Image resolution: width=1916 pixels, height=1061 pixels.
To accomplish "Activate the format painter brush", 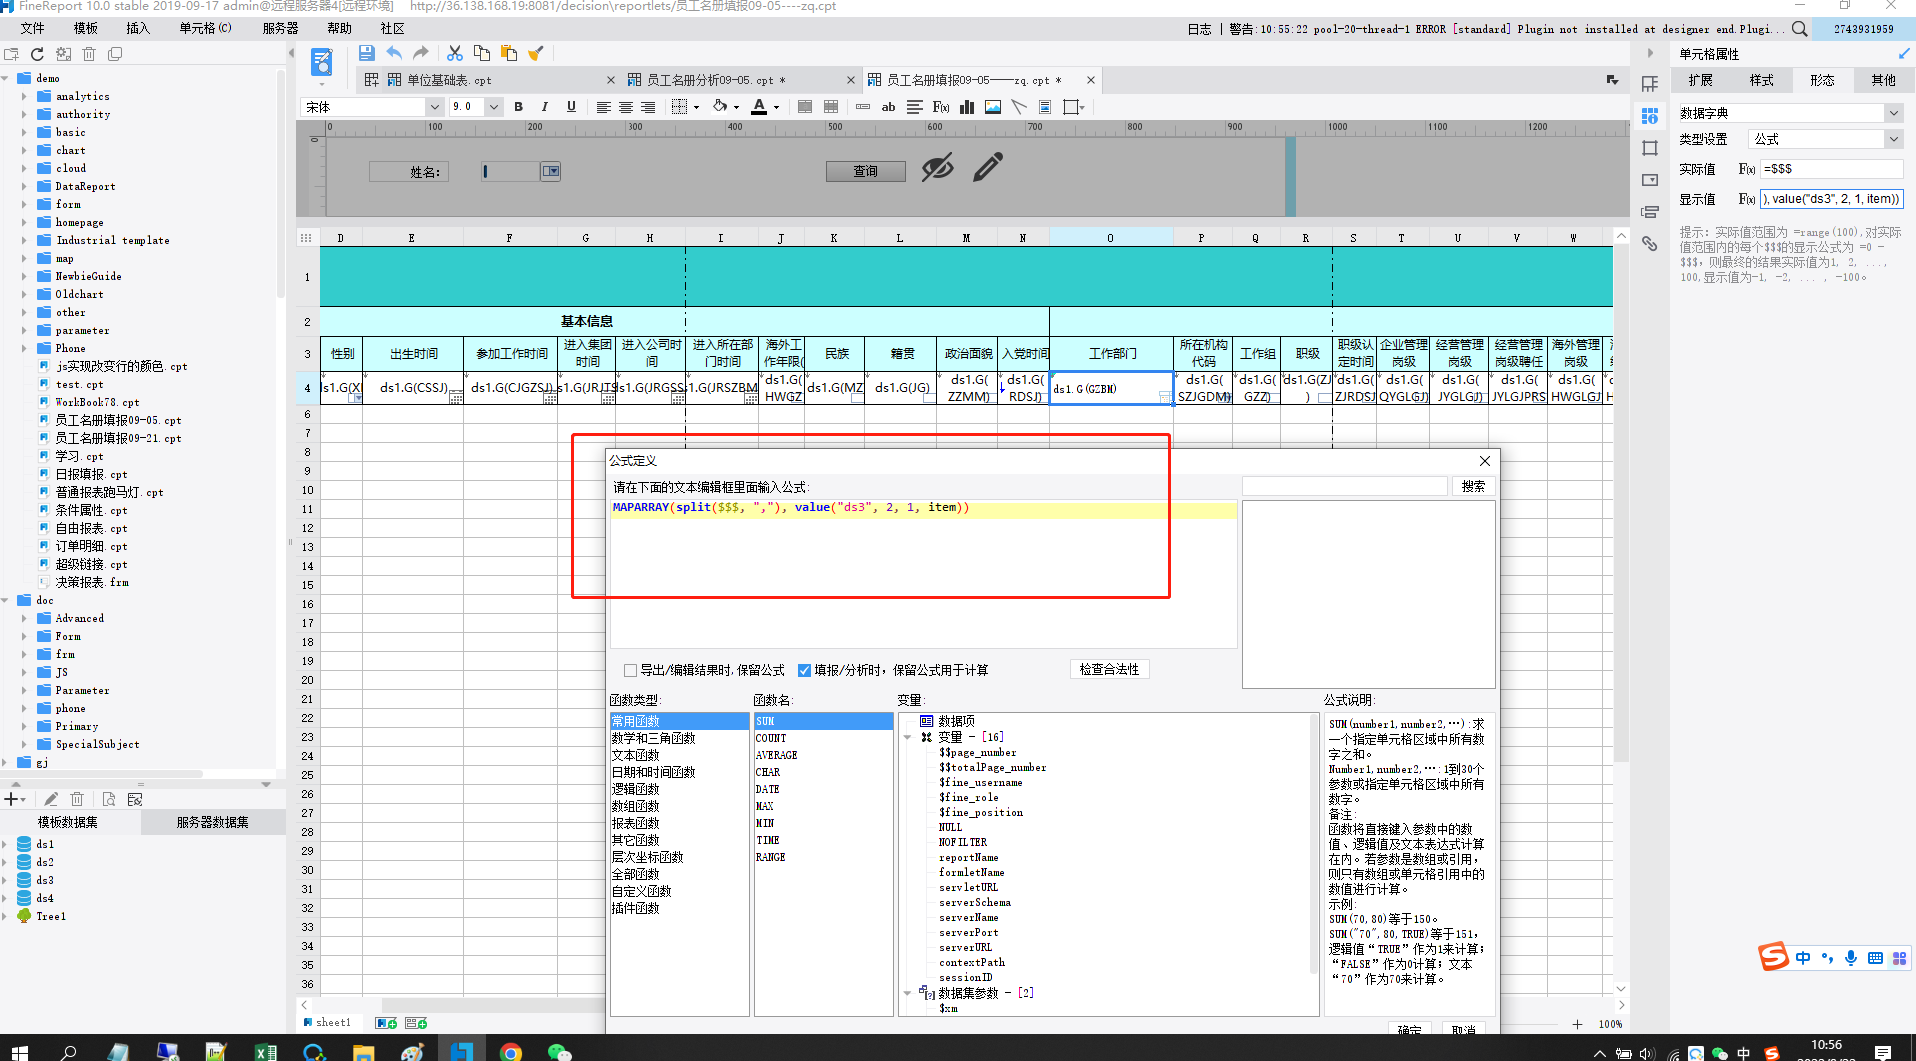I will pyautogui.click(x=536, y=53).
